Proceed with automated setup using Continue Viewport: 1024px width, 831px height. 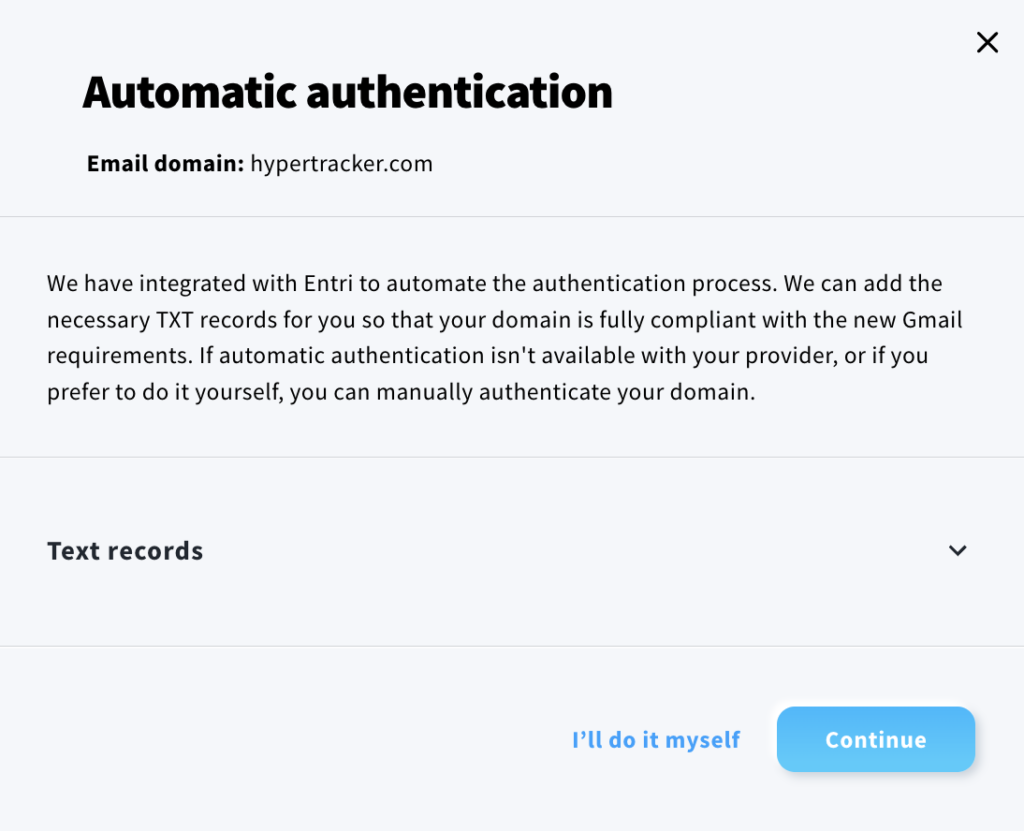tap(875, 739)
